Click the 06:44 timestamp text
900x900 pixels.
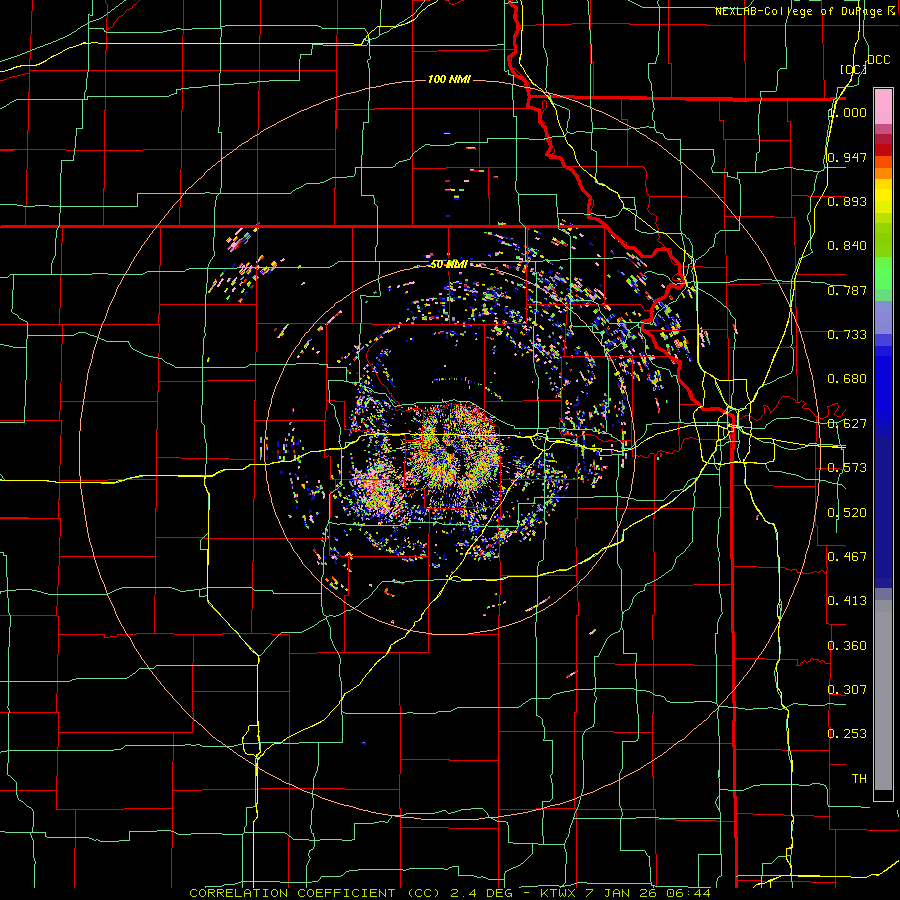pyautogui.click(x=688, y=893)
